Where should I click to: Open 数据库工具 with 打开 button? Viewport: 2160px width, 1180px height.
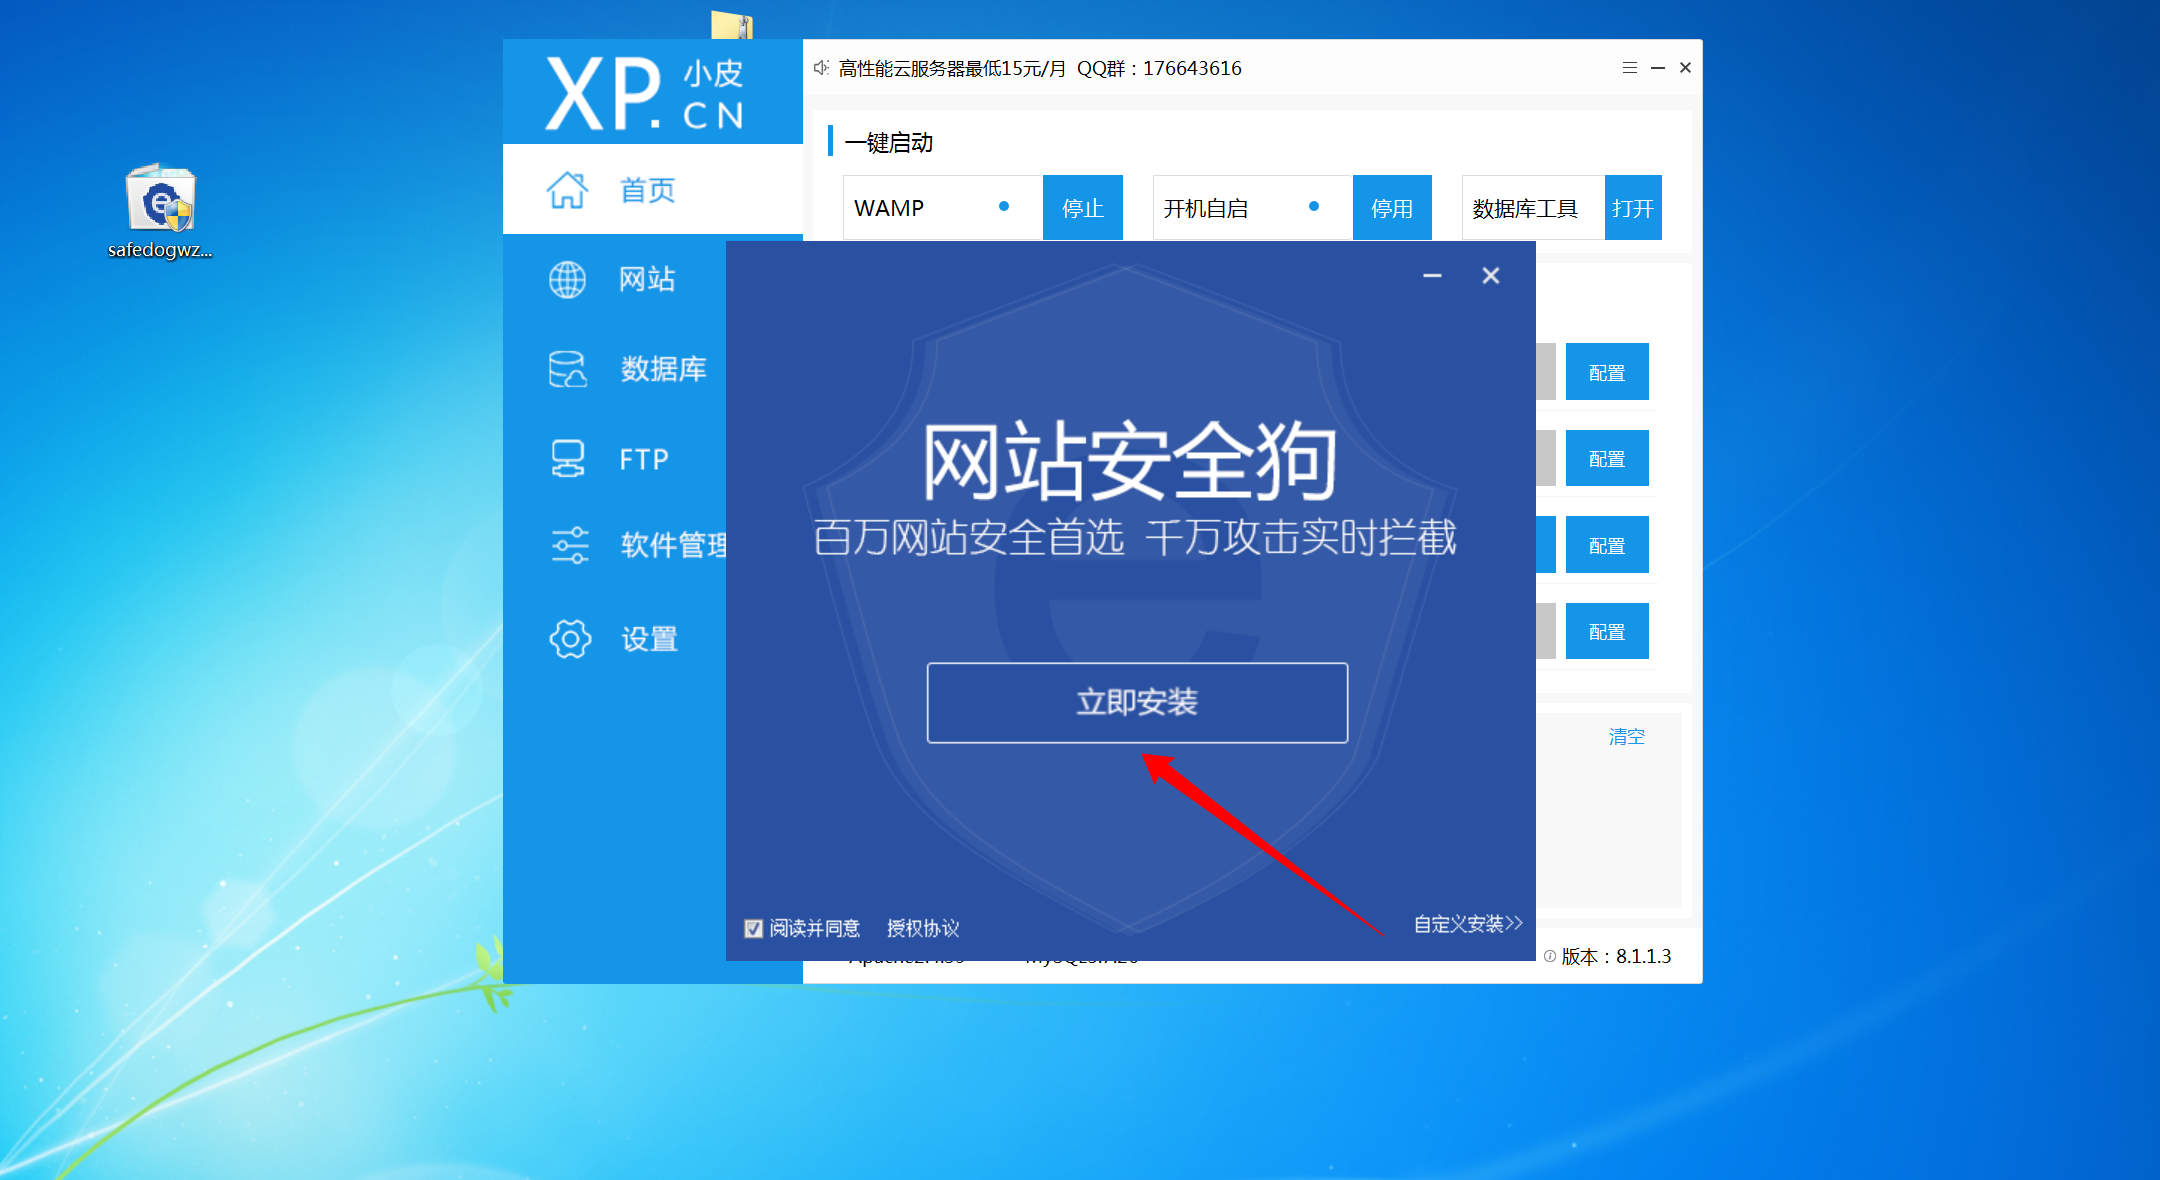1632,208
